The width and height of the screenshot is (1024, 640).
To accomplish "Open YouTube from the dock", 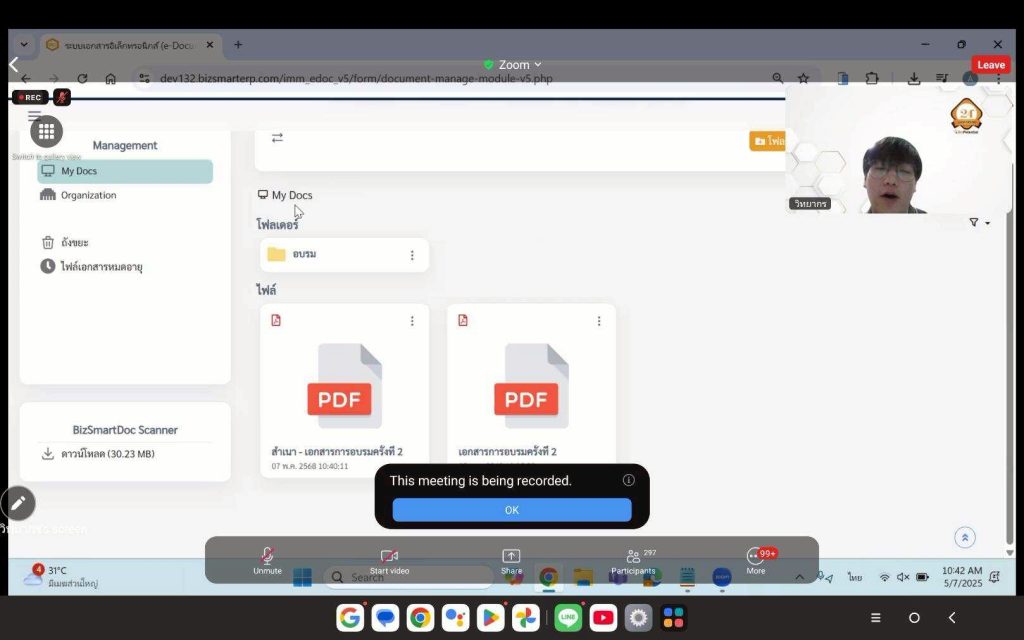I will pyautogui.click(x=603, y=618).
